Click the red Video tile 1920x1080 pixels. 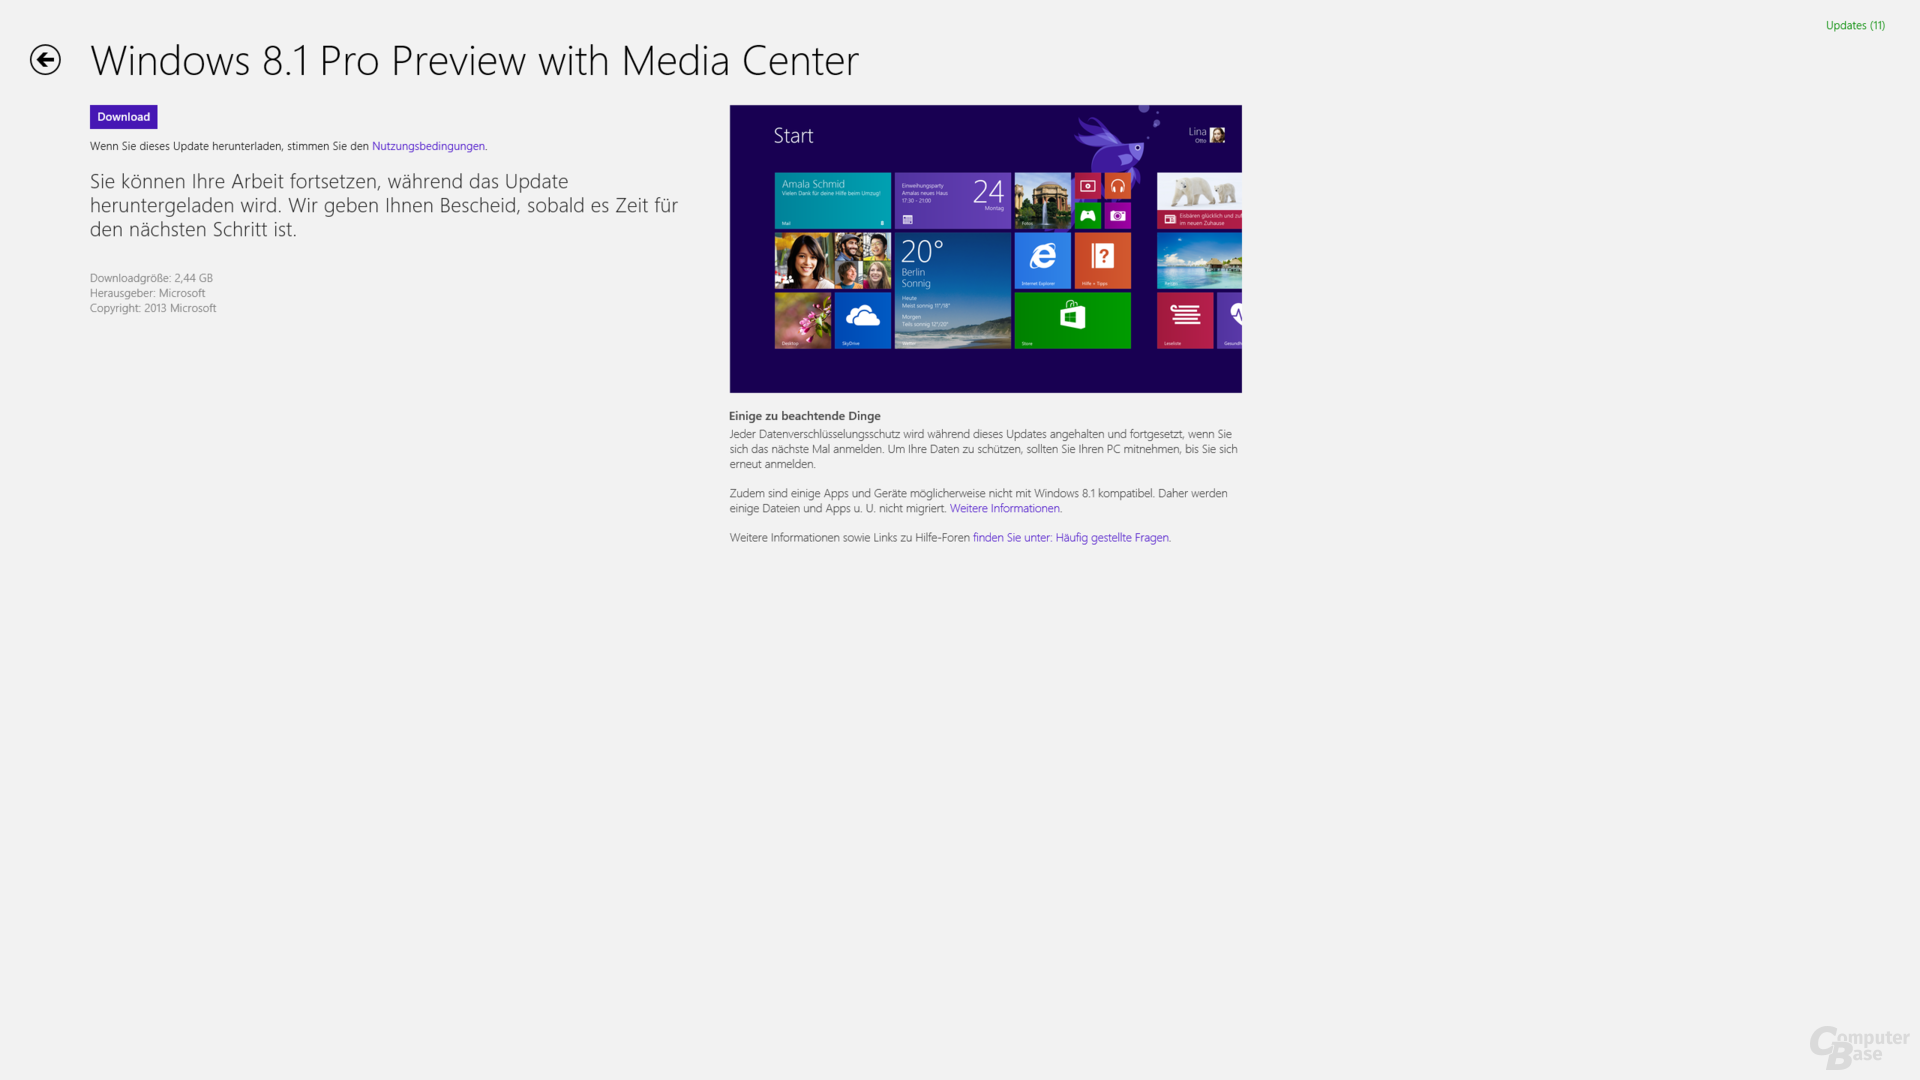tap(1087, 186)
